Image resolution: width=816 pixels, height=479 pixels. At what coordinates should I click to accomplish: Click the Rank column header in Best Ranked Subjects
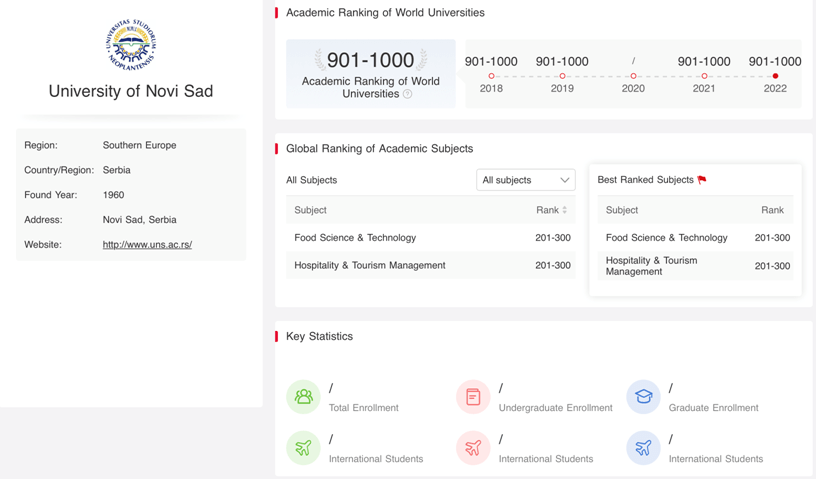pos(772,210)
